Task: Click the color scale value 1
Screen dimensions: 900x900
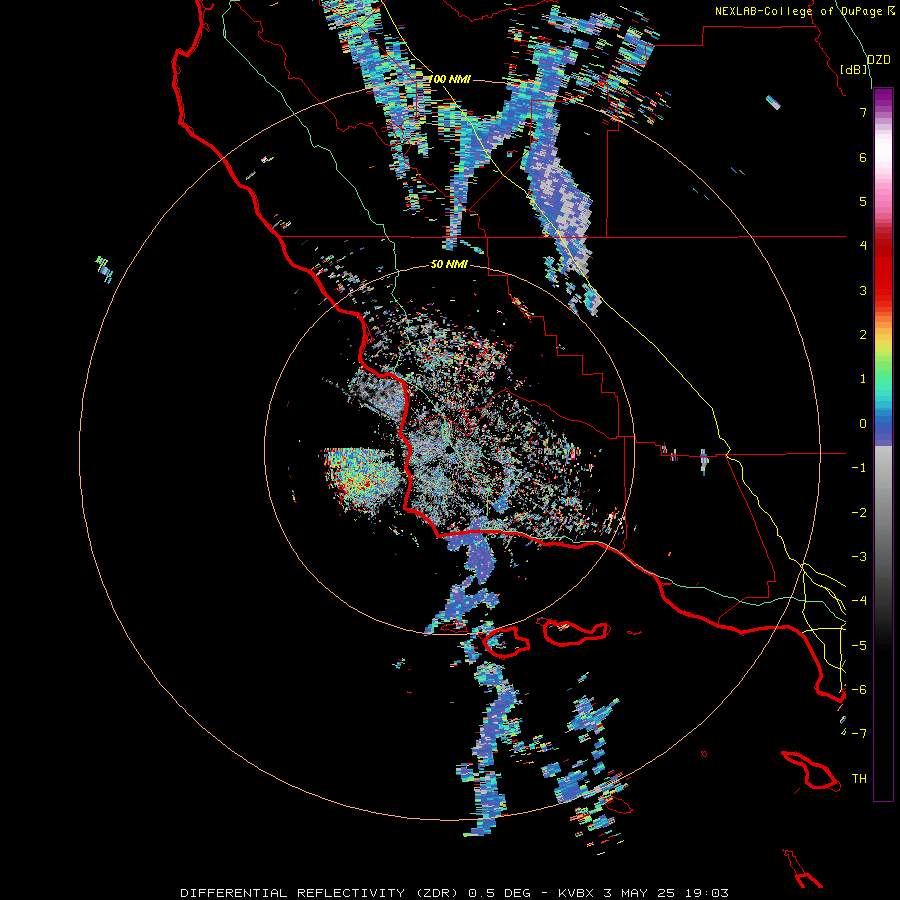Action: [x=863, y=379]
